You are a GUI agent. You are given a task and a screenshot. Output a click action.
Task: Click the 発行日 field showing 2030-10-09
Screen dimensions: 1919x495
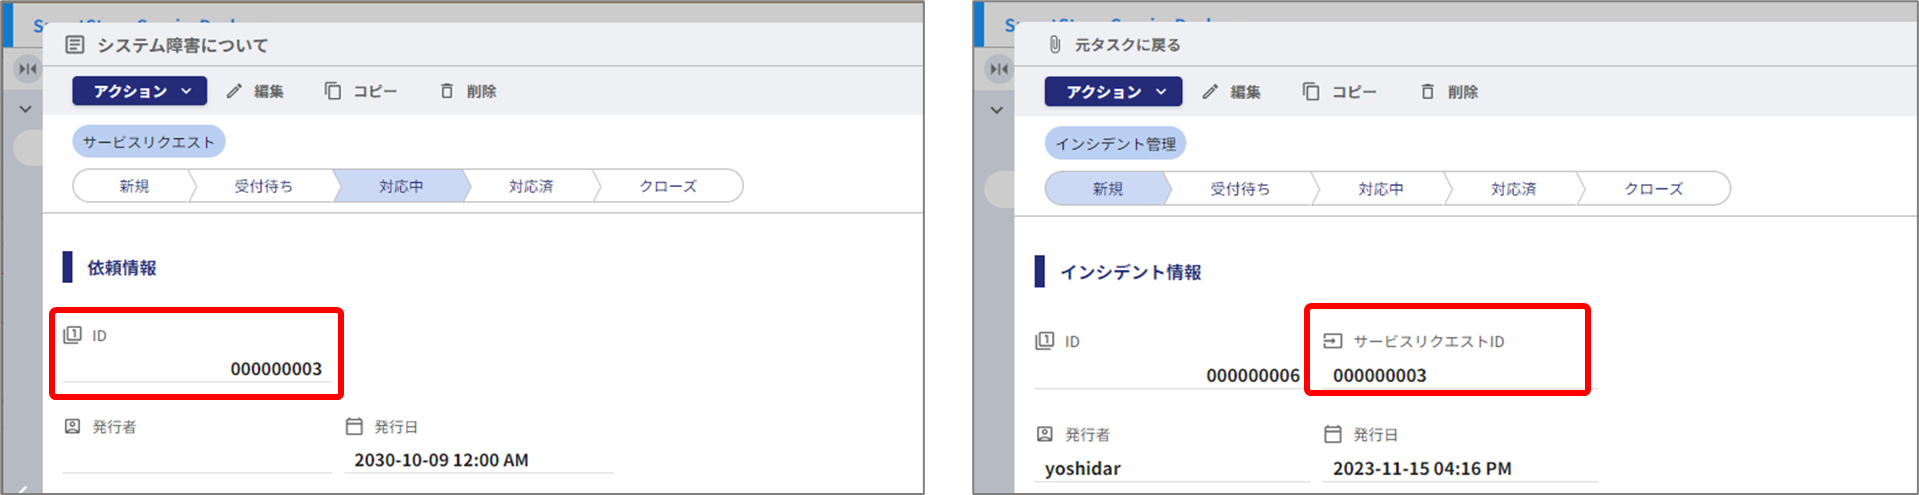tap(441, 460)
